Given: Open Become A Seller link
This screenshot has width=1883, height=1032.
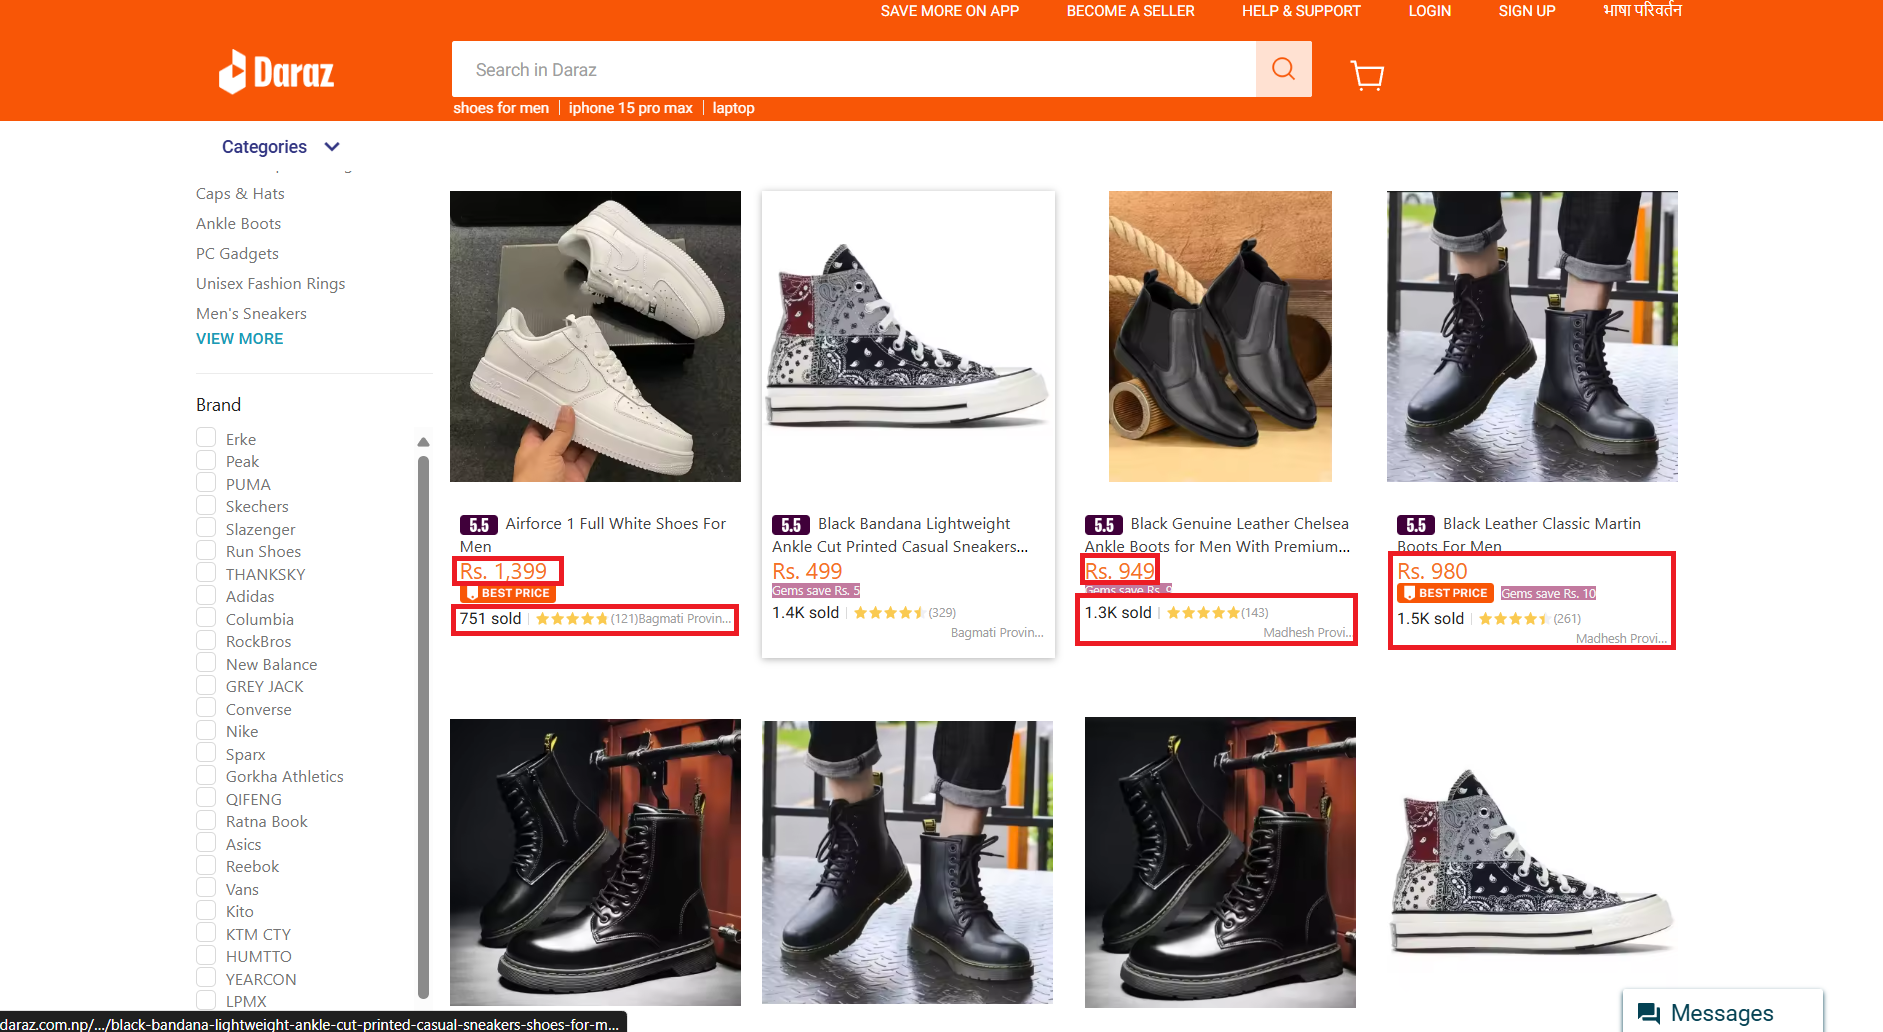Looking at the screenshot, I should pos(1130,11).
